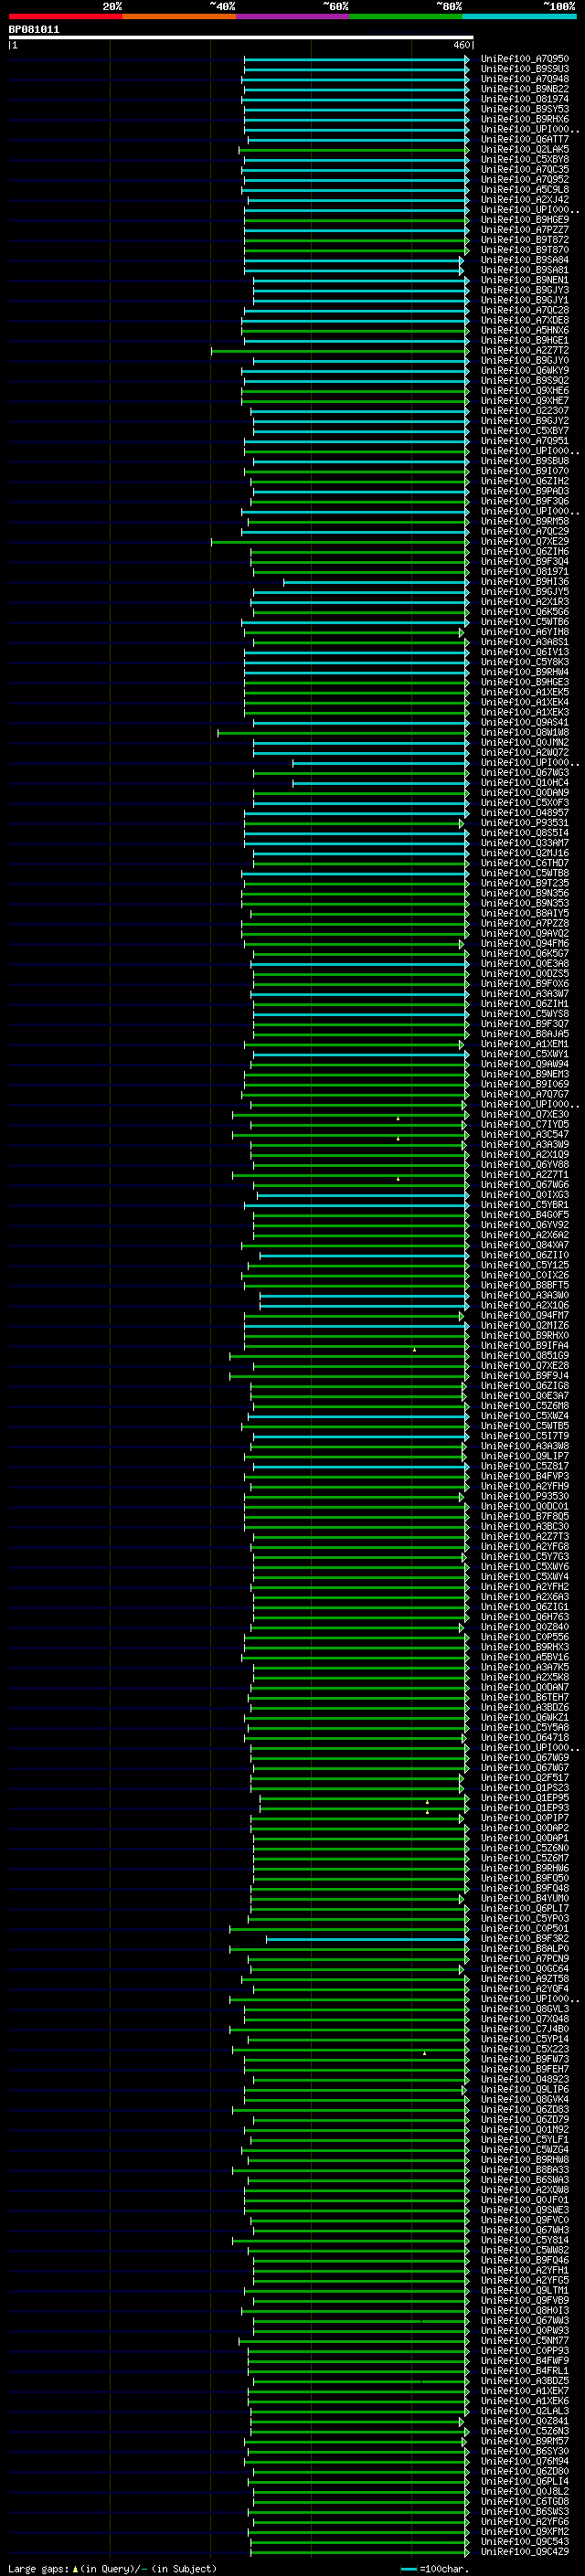
Task: Open hit UniRef100_B9S9U3
Action: coord(524,69)
